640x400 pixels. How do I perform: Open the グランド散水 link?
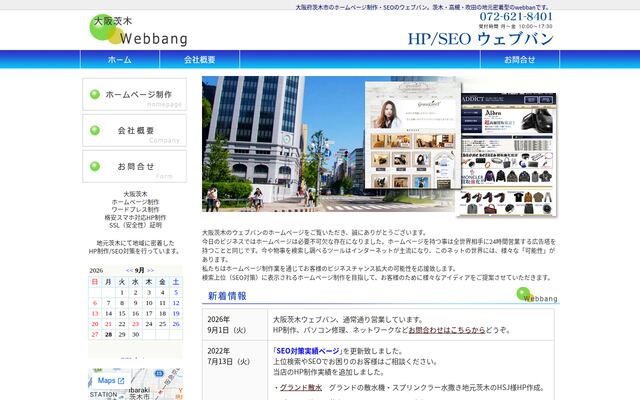click(301, 387)
